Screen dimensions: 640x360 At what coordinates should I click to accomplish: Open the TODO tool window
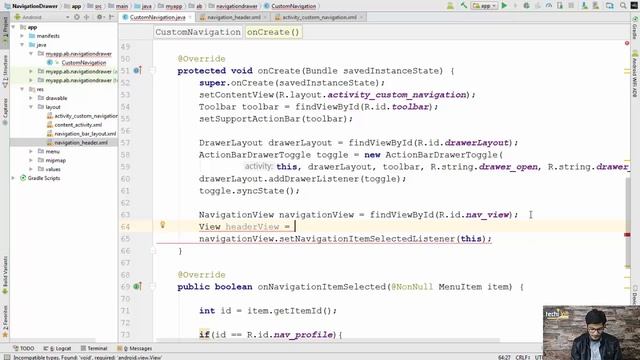coord(23,348)
